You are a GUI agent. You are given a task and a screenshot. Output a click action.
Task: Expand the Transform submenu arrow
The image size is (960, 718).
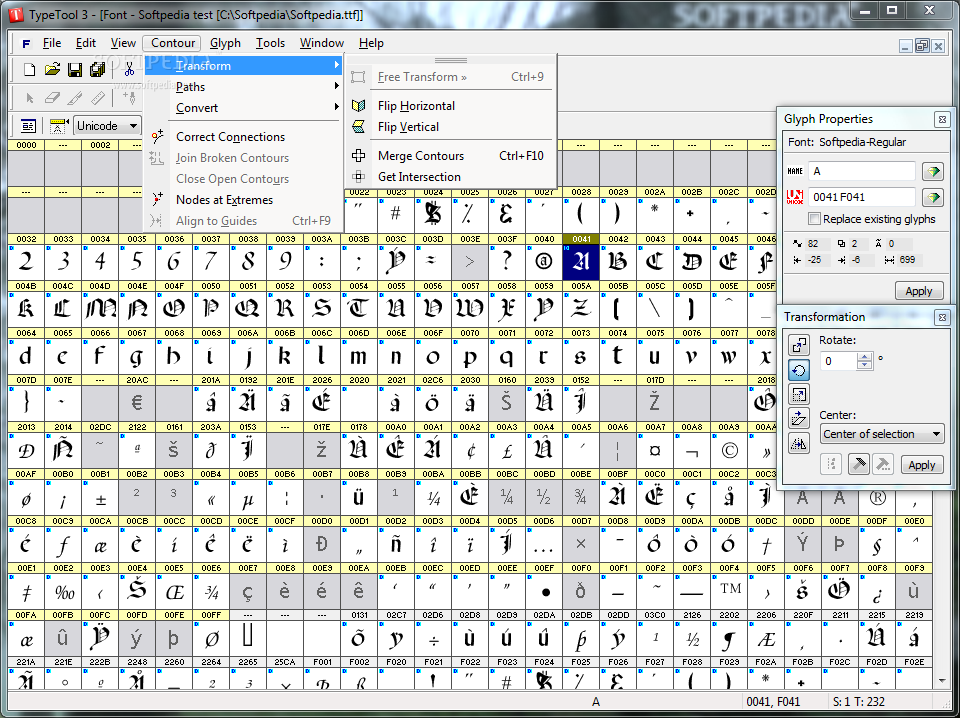336,65
